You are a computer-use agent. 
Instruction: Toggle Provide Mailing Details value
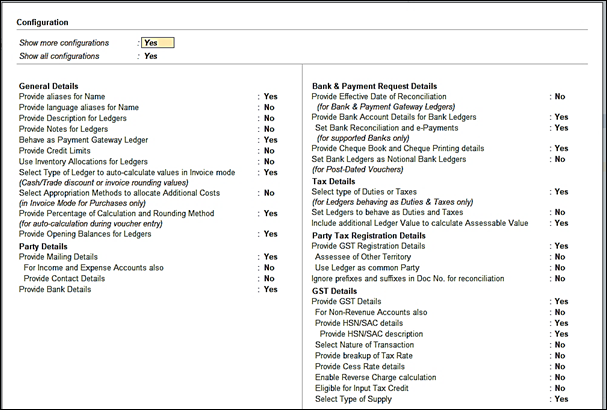coord(271,257)
